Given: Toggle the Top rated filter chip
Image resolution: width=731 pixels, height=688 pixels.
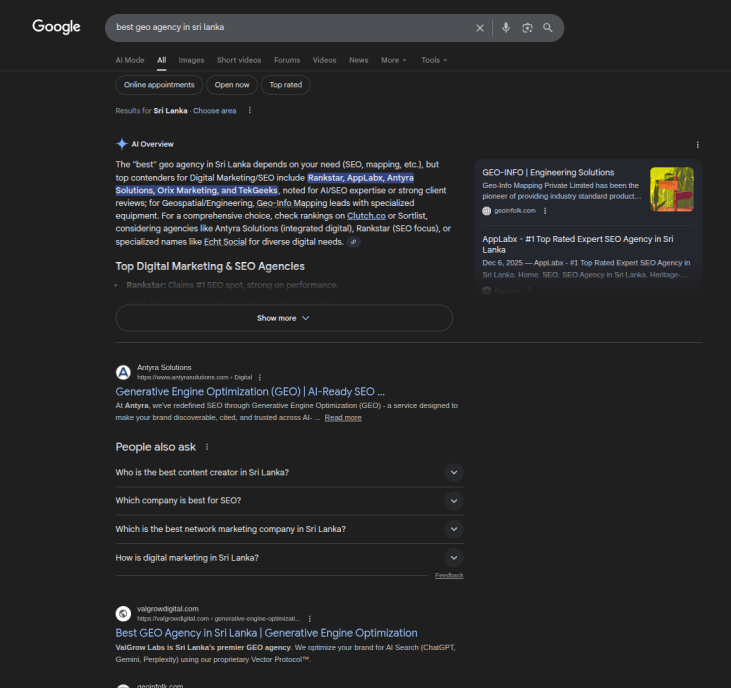Looking at the screenshot, I should [286, 85].
